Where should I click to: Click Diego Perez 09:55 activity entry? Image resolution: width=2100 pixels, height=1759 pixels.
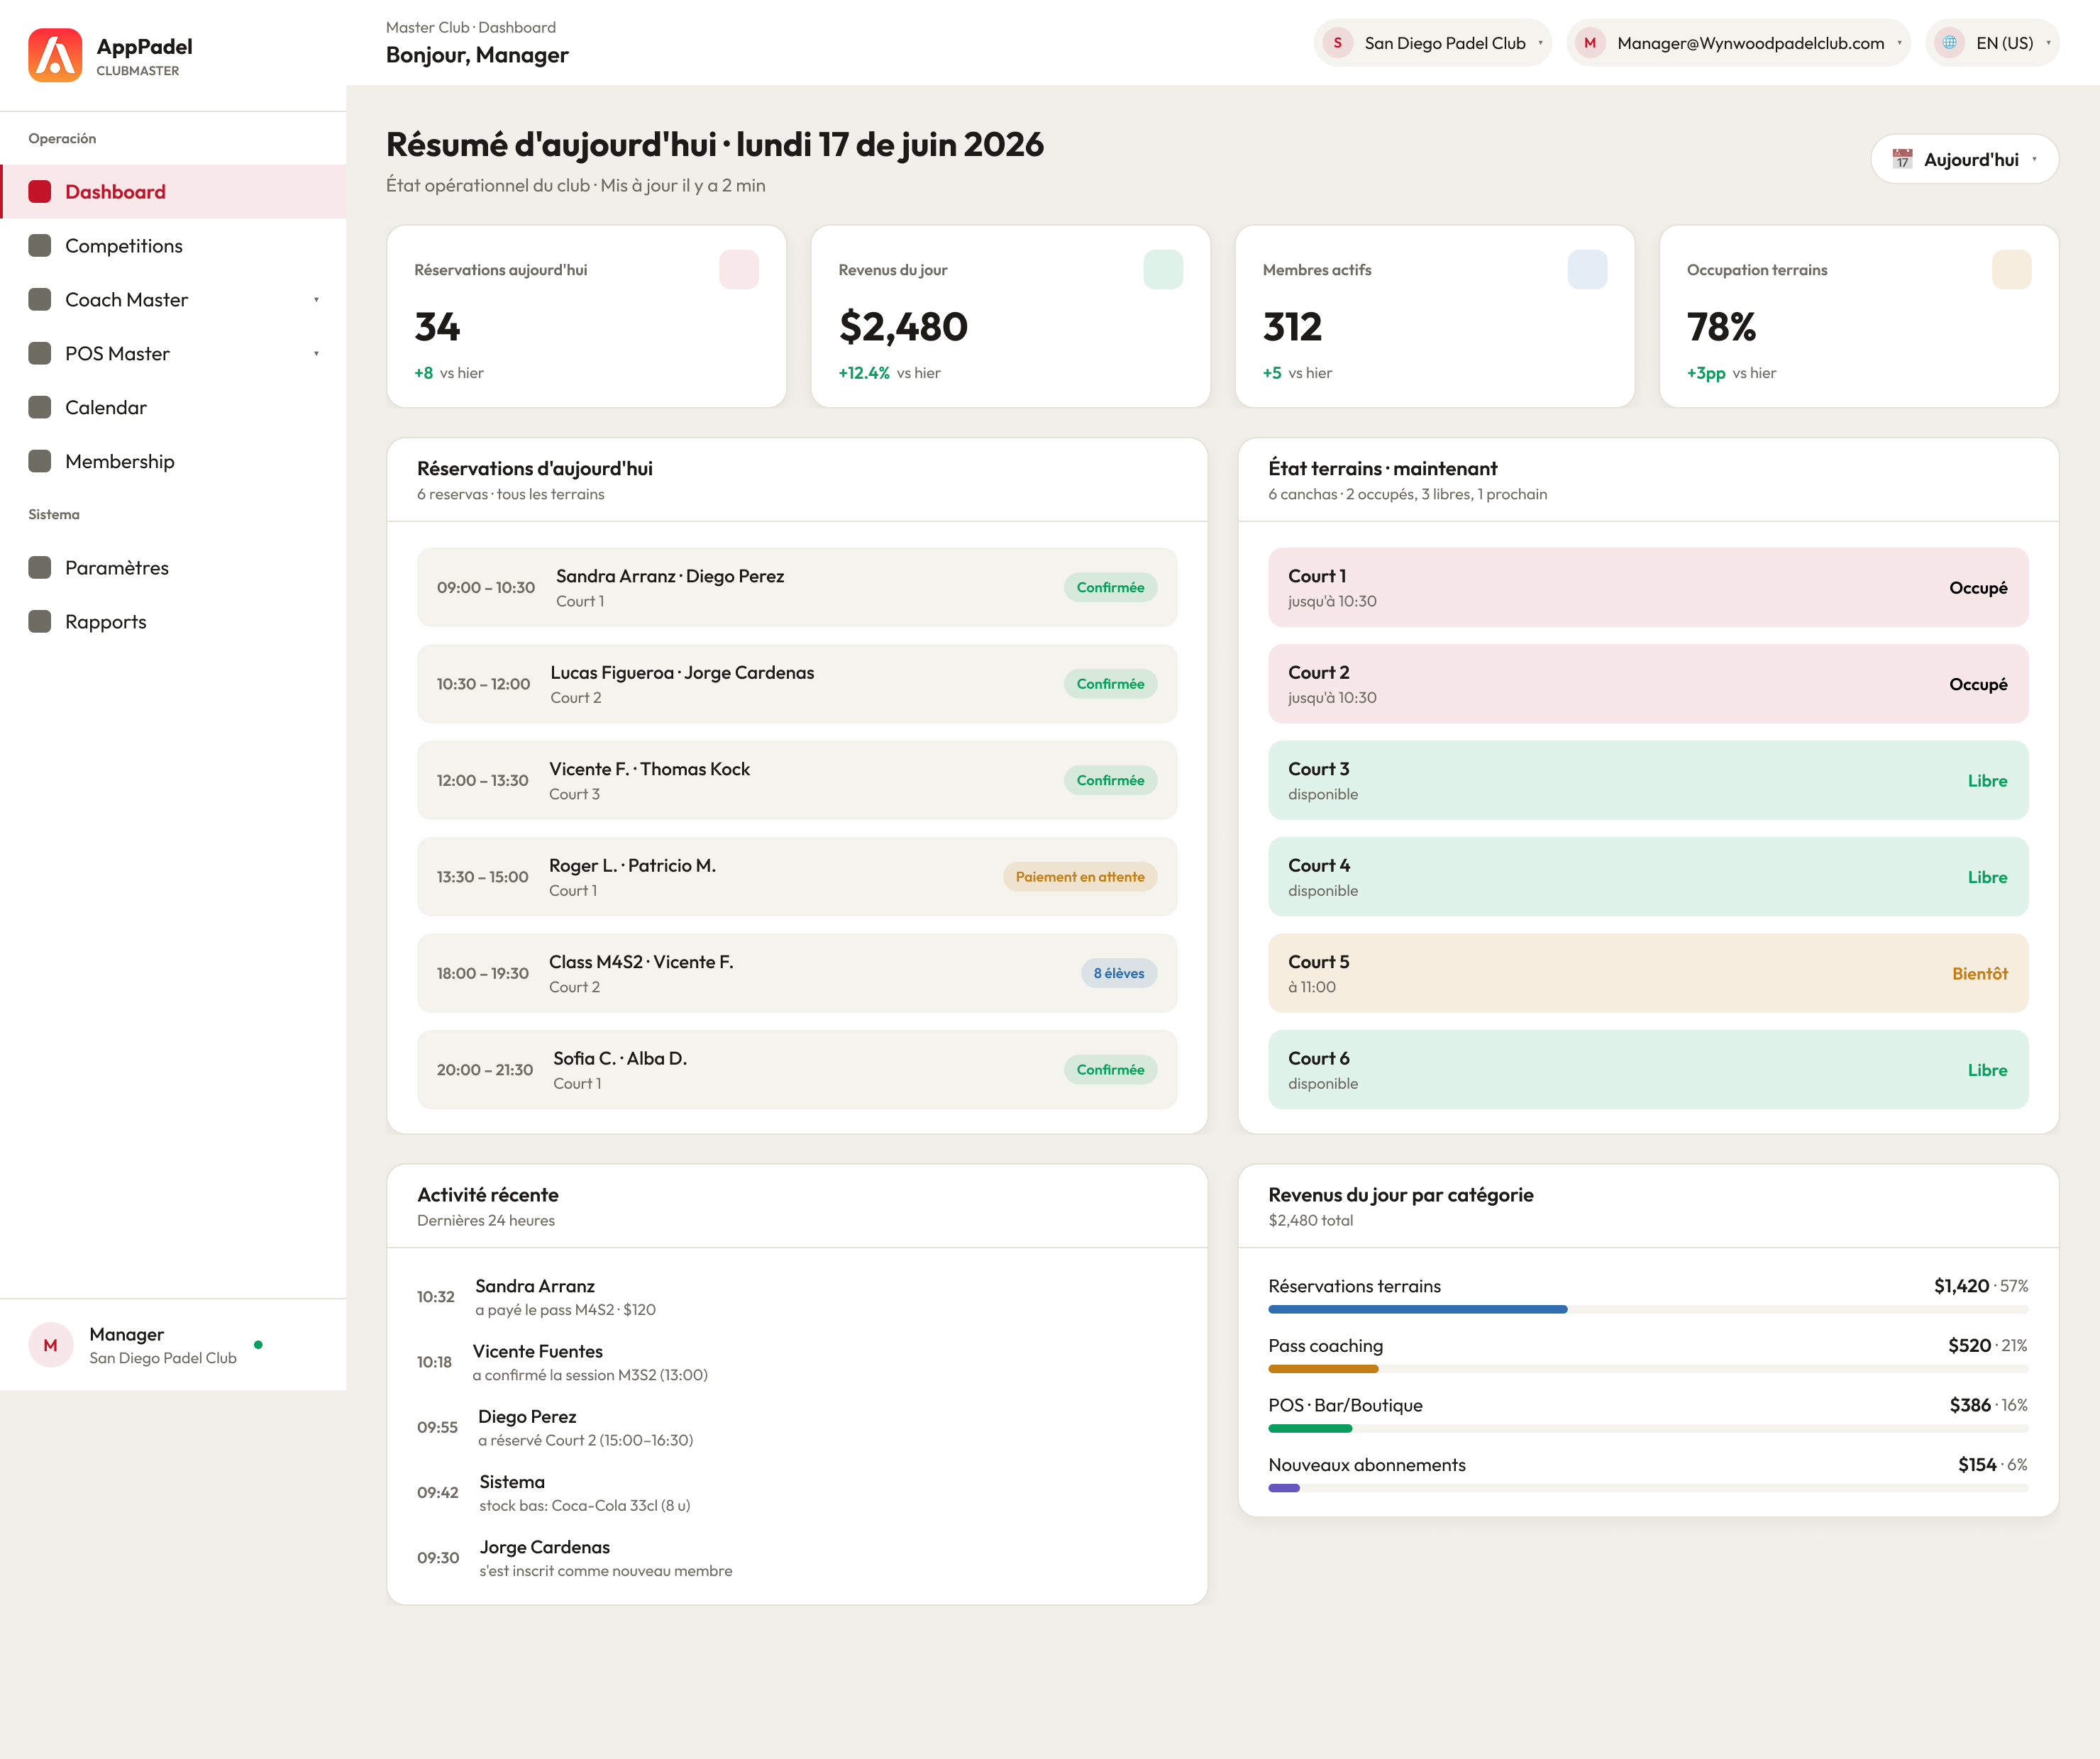(797, 1427)
